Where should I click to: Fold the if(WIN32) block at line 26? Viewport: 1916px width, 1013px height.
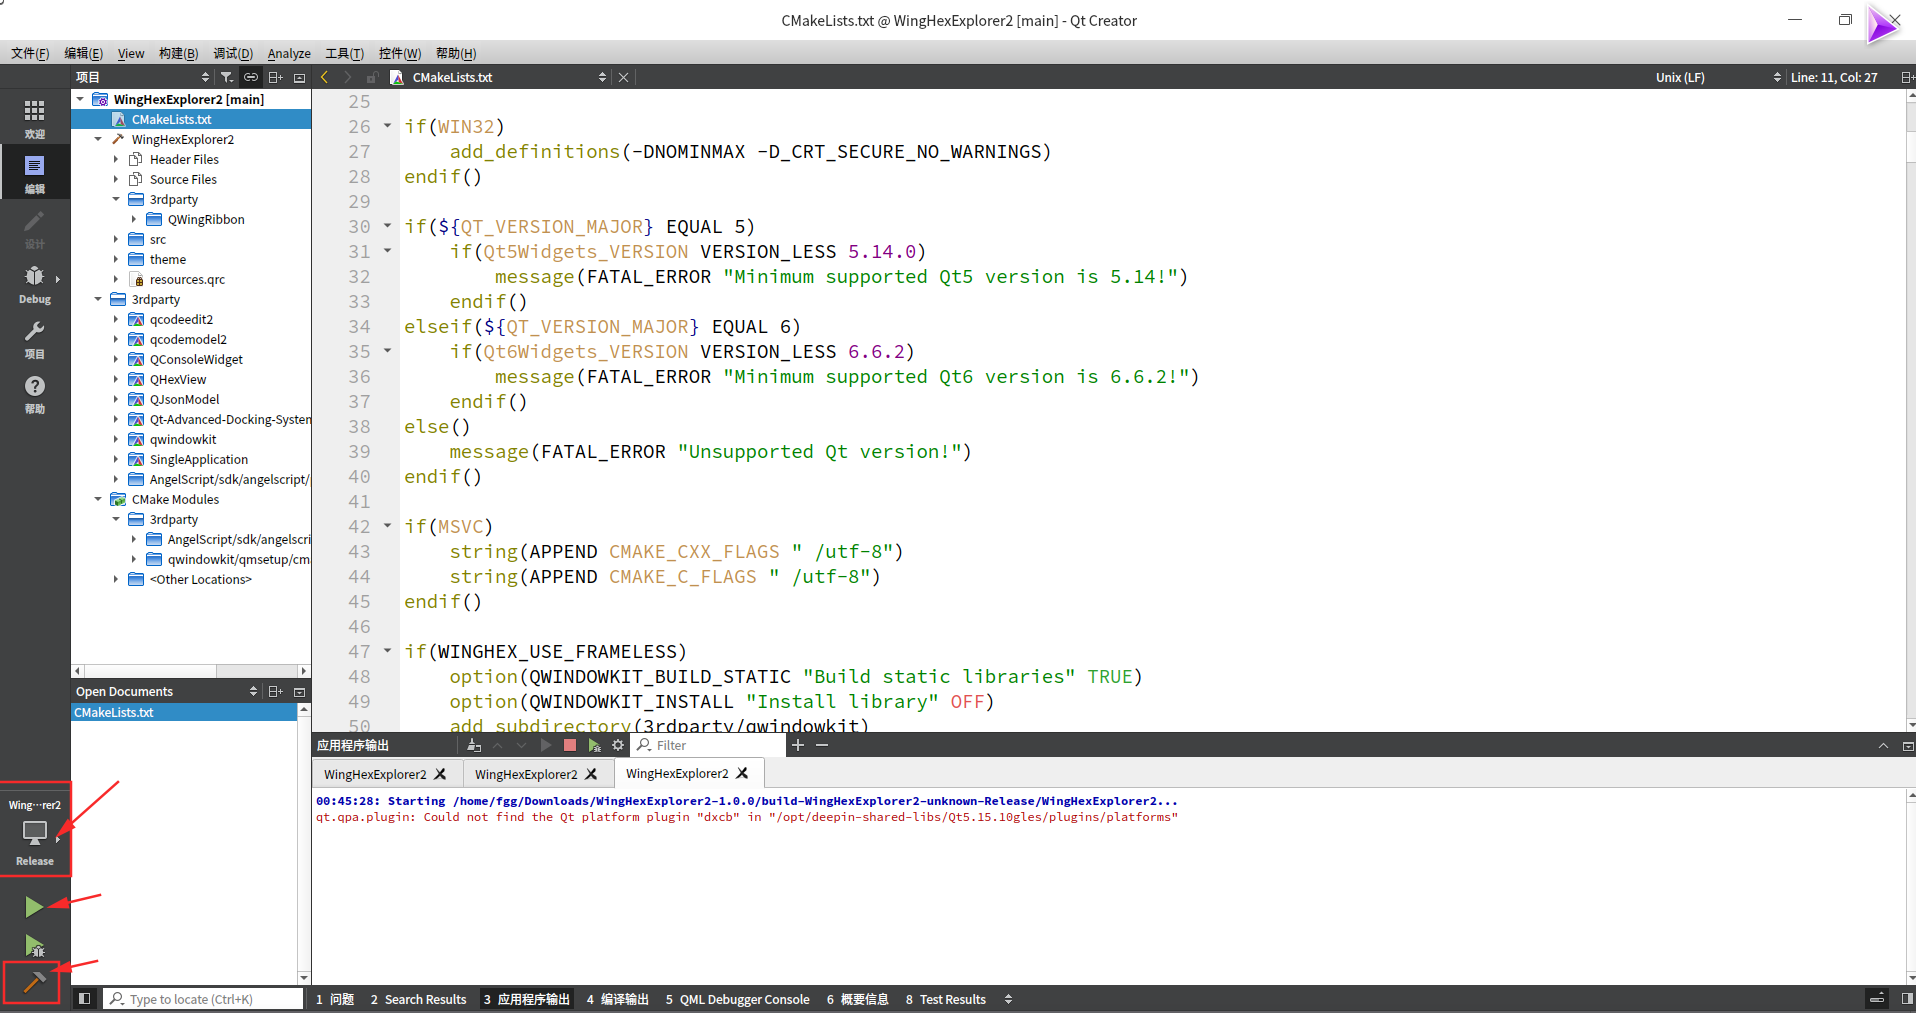(387, 126)
